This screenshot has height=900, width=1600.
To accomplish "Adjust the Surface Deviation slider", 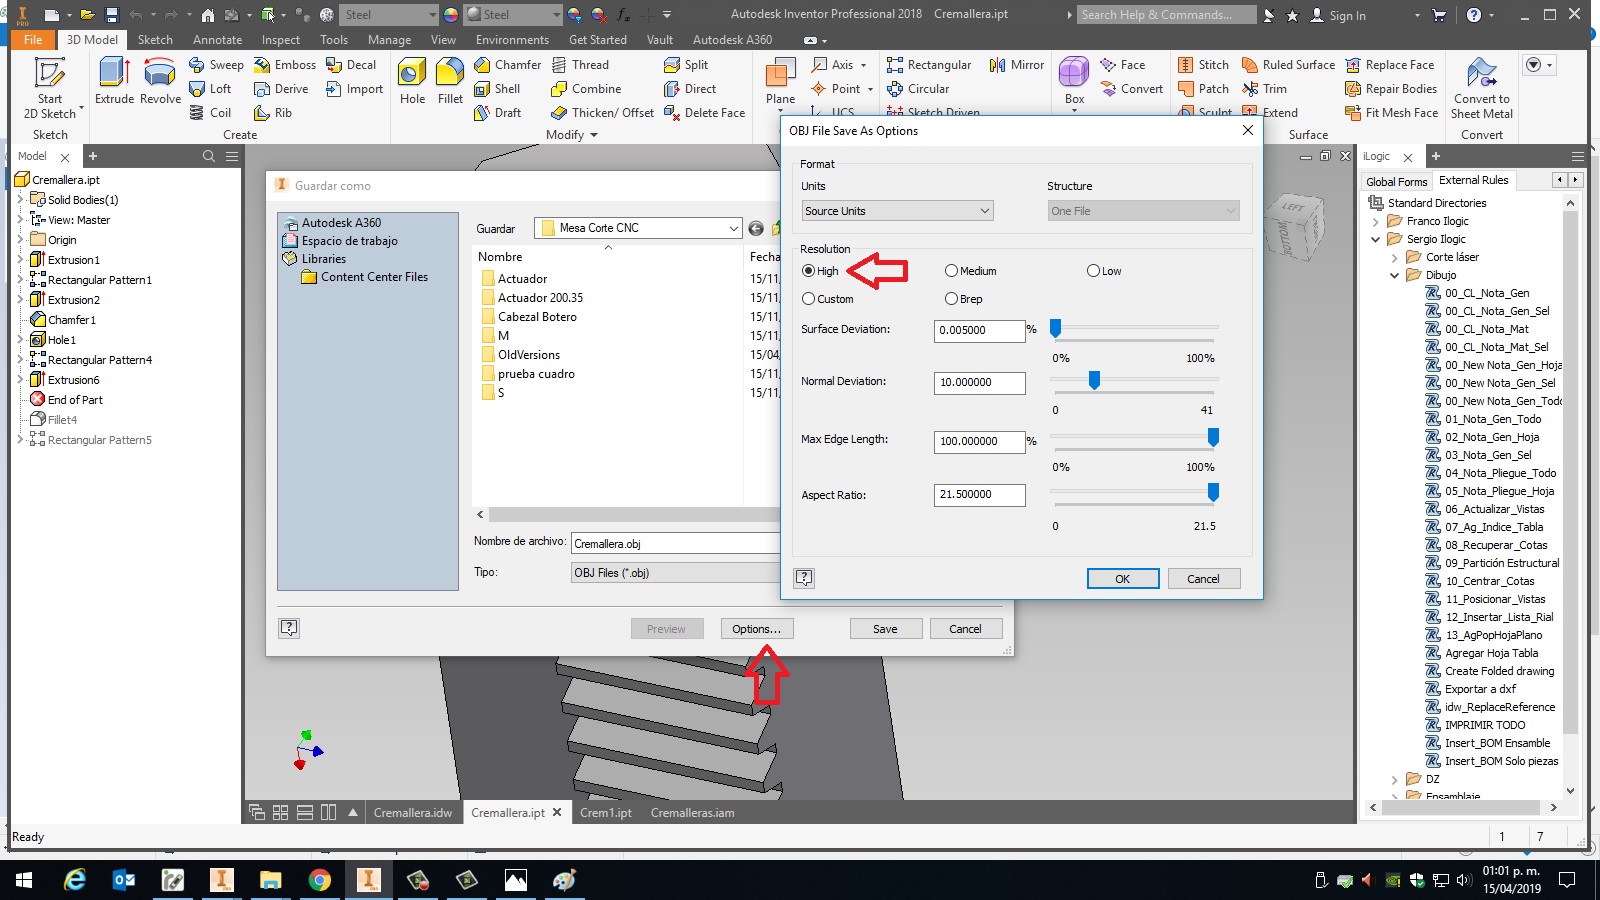I will (1055, 327).
